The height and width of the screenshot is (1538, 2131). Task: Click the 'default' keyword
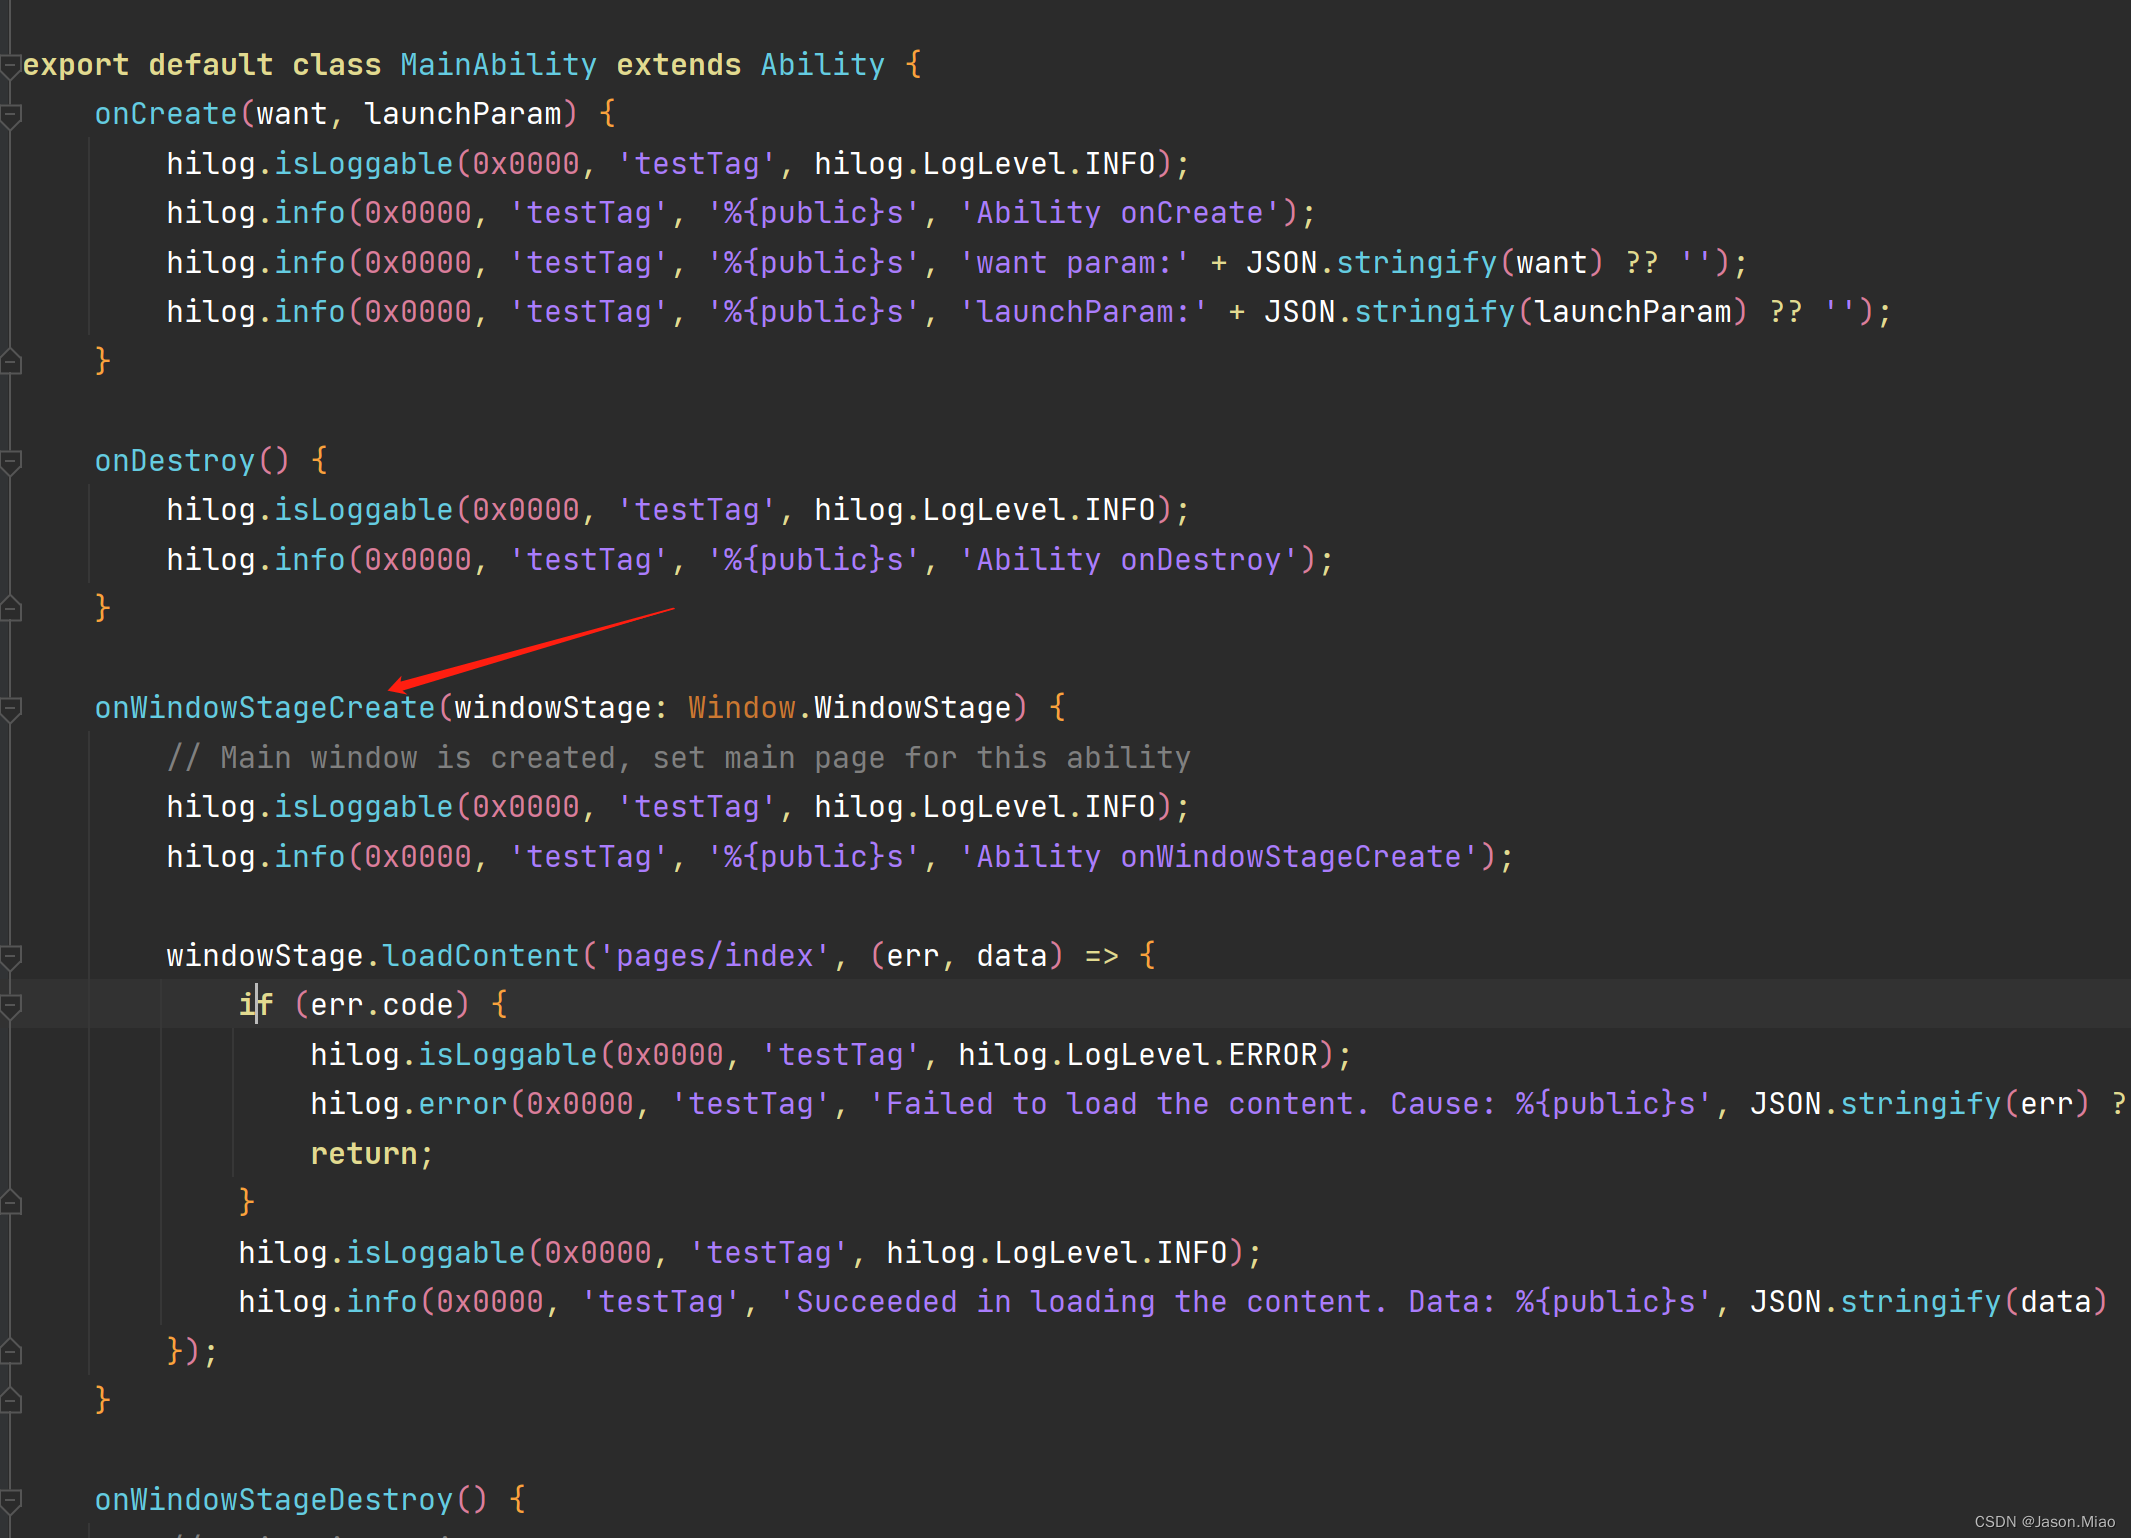click(x=210, y=65)
